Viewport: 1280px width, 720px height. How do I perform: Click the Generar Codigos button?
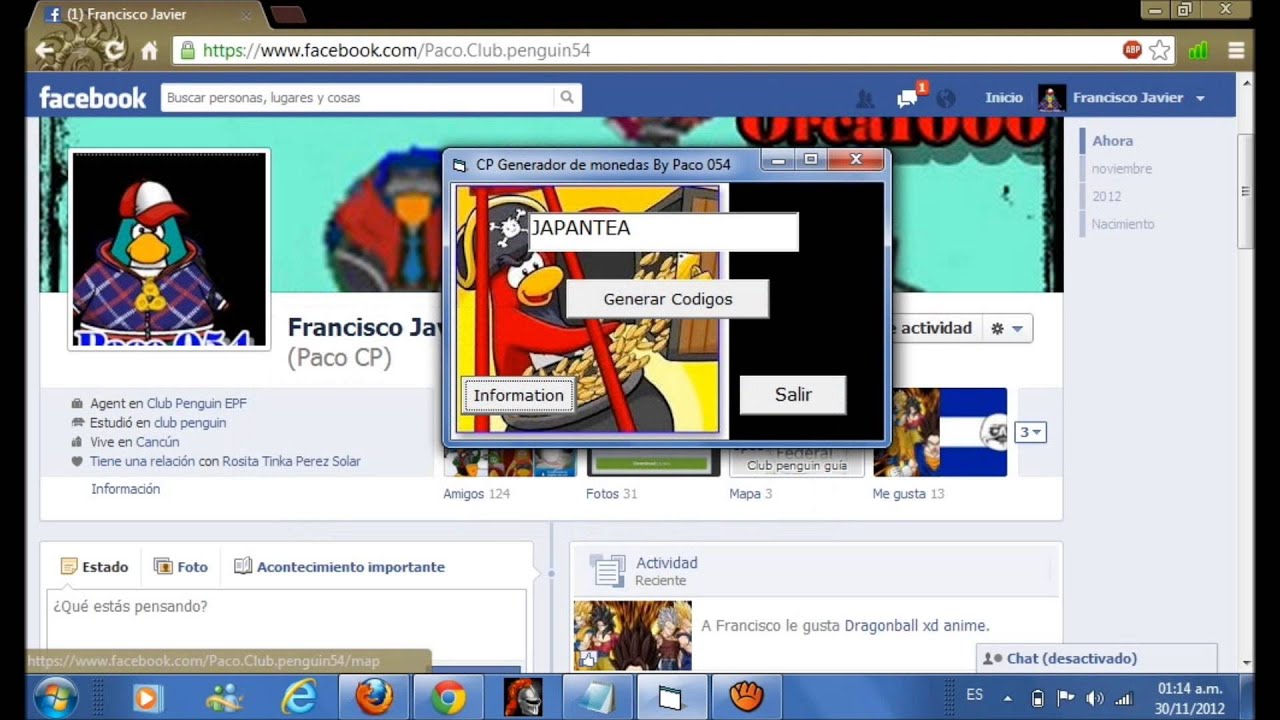[667, 299]
